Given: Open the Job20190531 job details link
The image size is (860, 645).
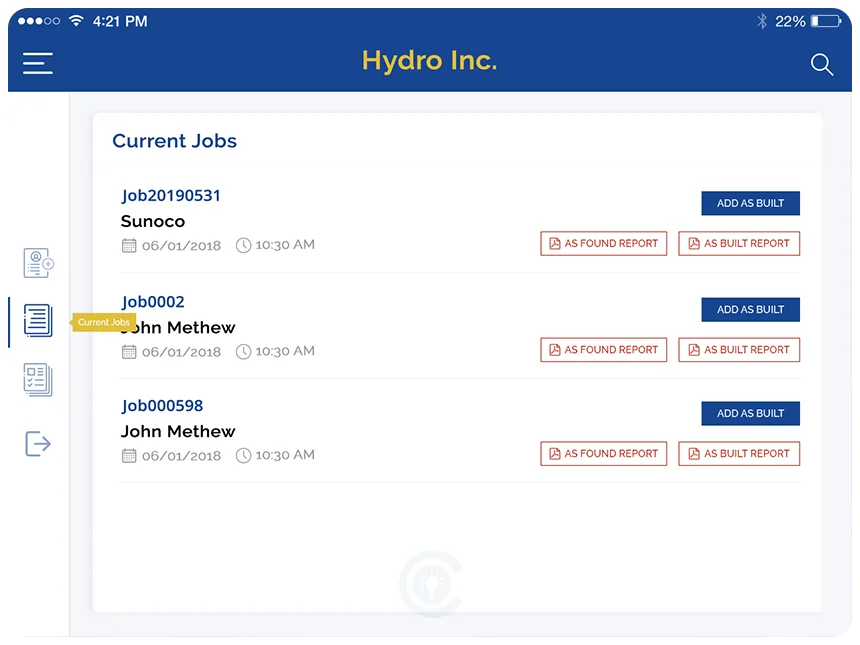Looking at the screenshot, I should point(170,196).
